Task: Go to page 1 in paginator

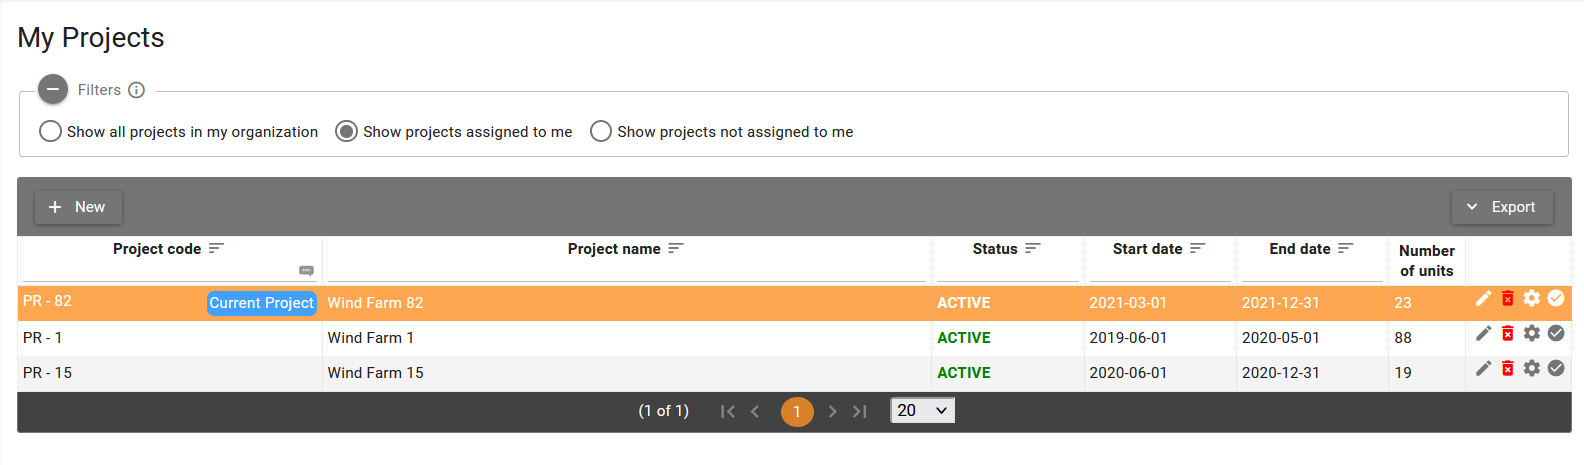Action: [797, 411]
